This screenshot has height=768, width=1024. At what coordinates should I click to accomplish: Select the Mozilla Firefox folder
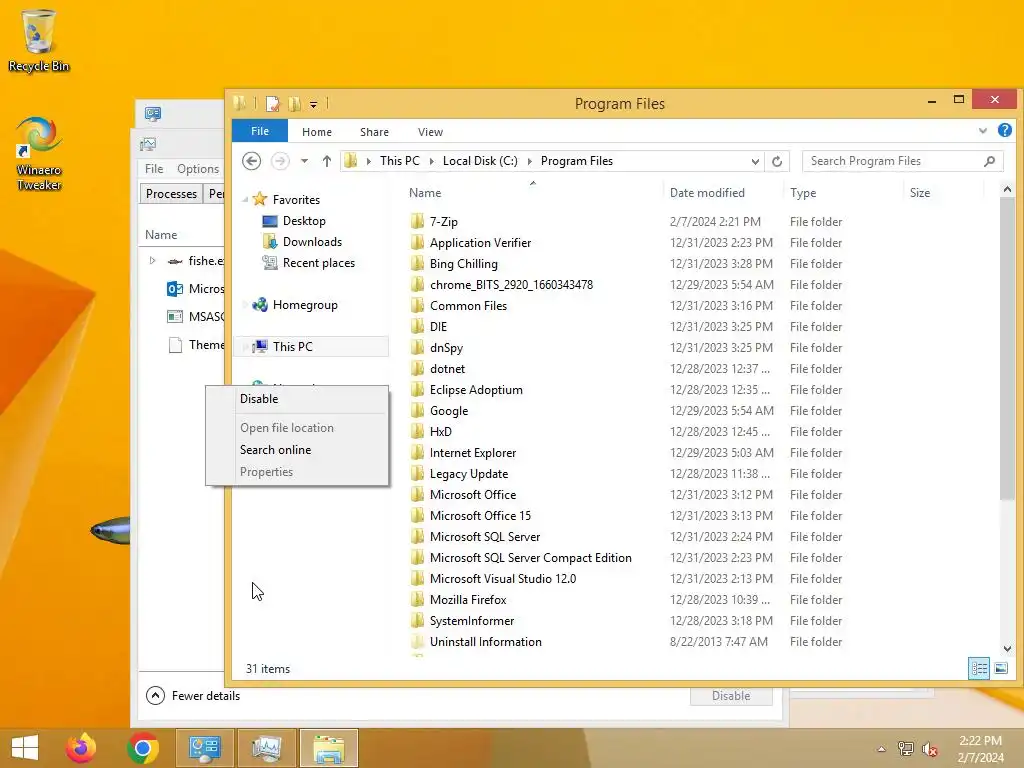pyautogui.click(x=468, y=600)
